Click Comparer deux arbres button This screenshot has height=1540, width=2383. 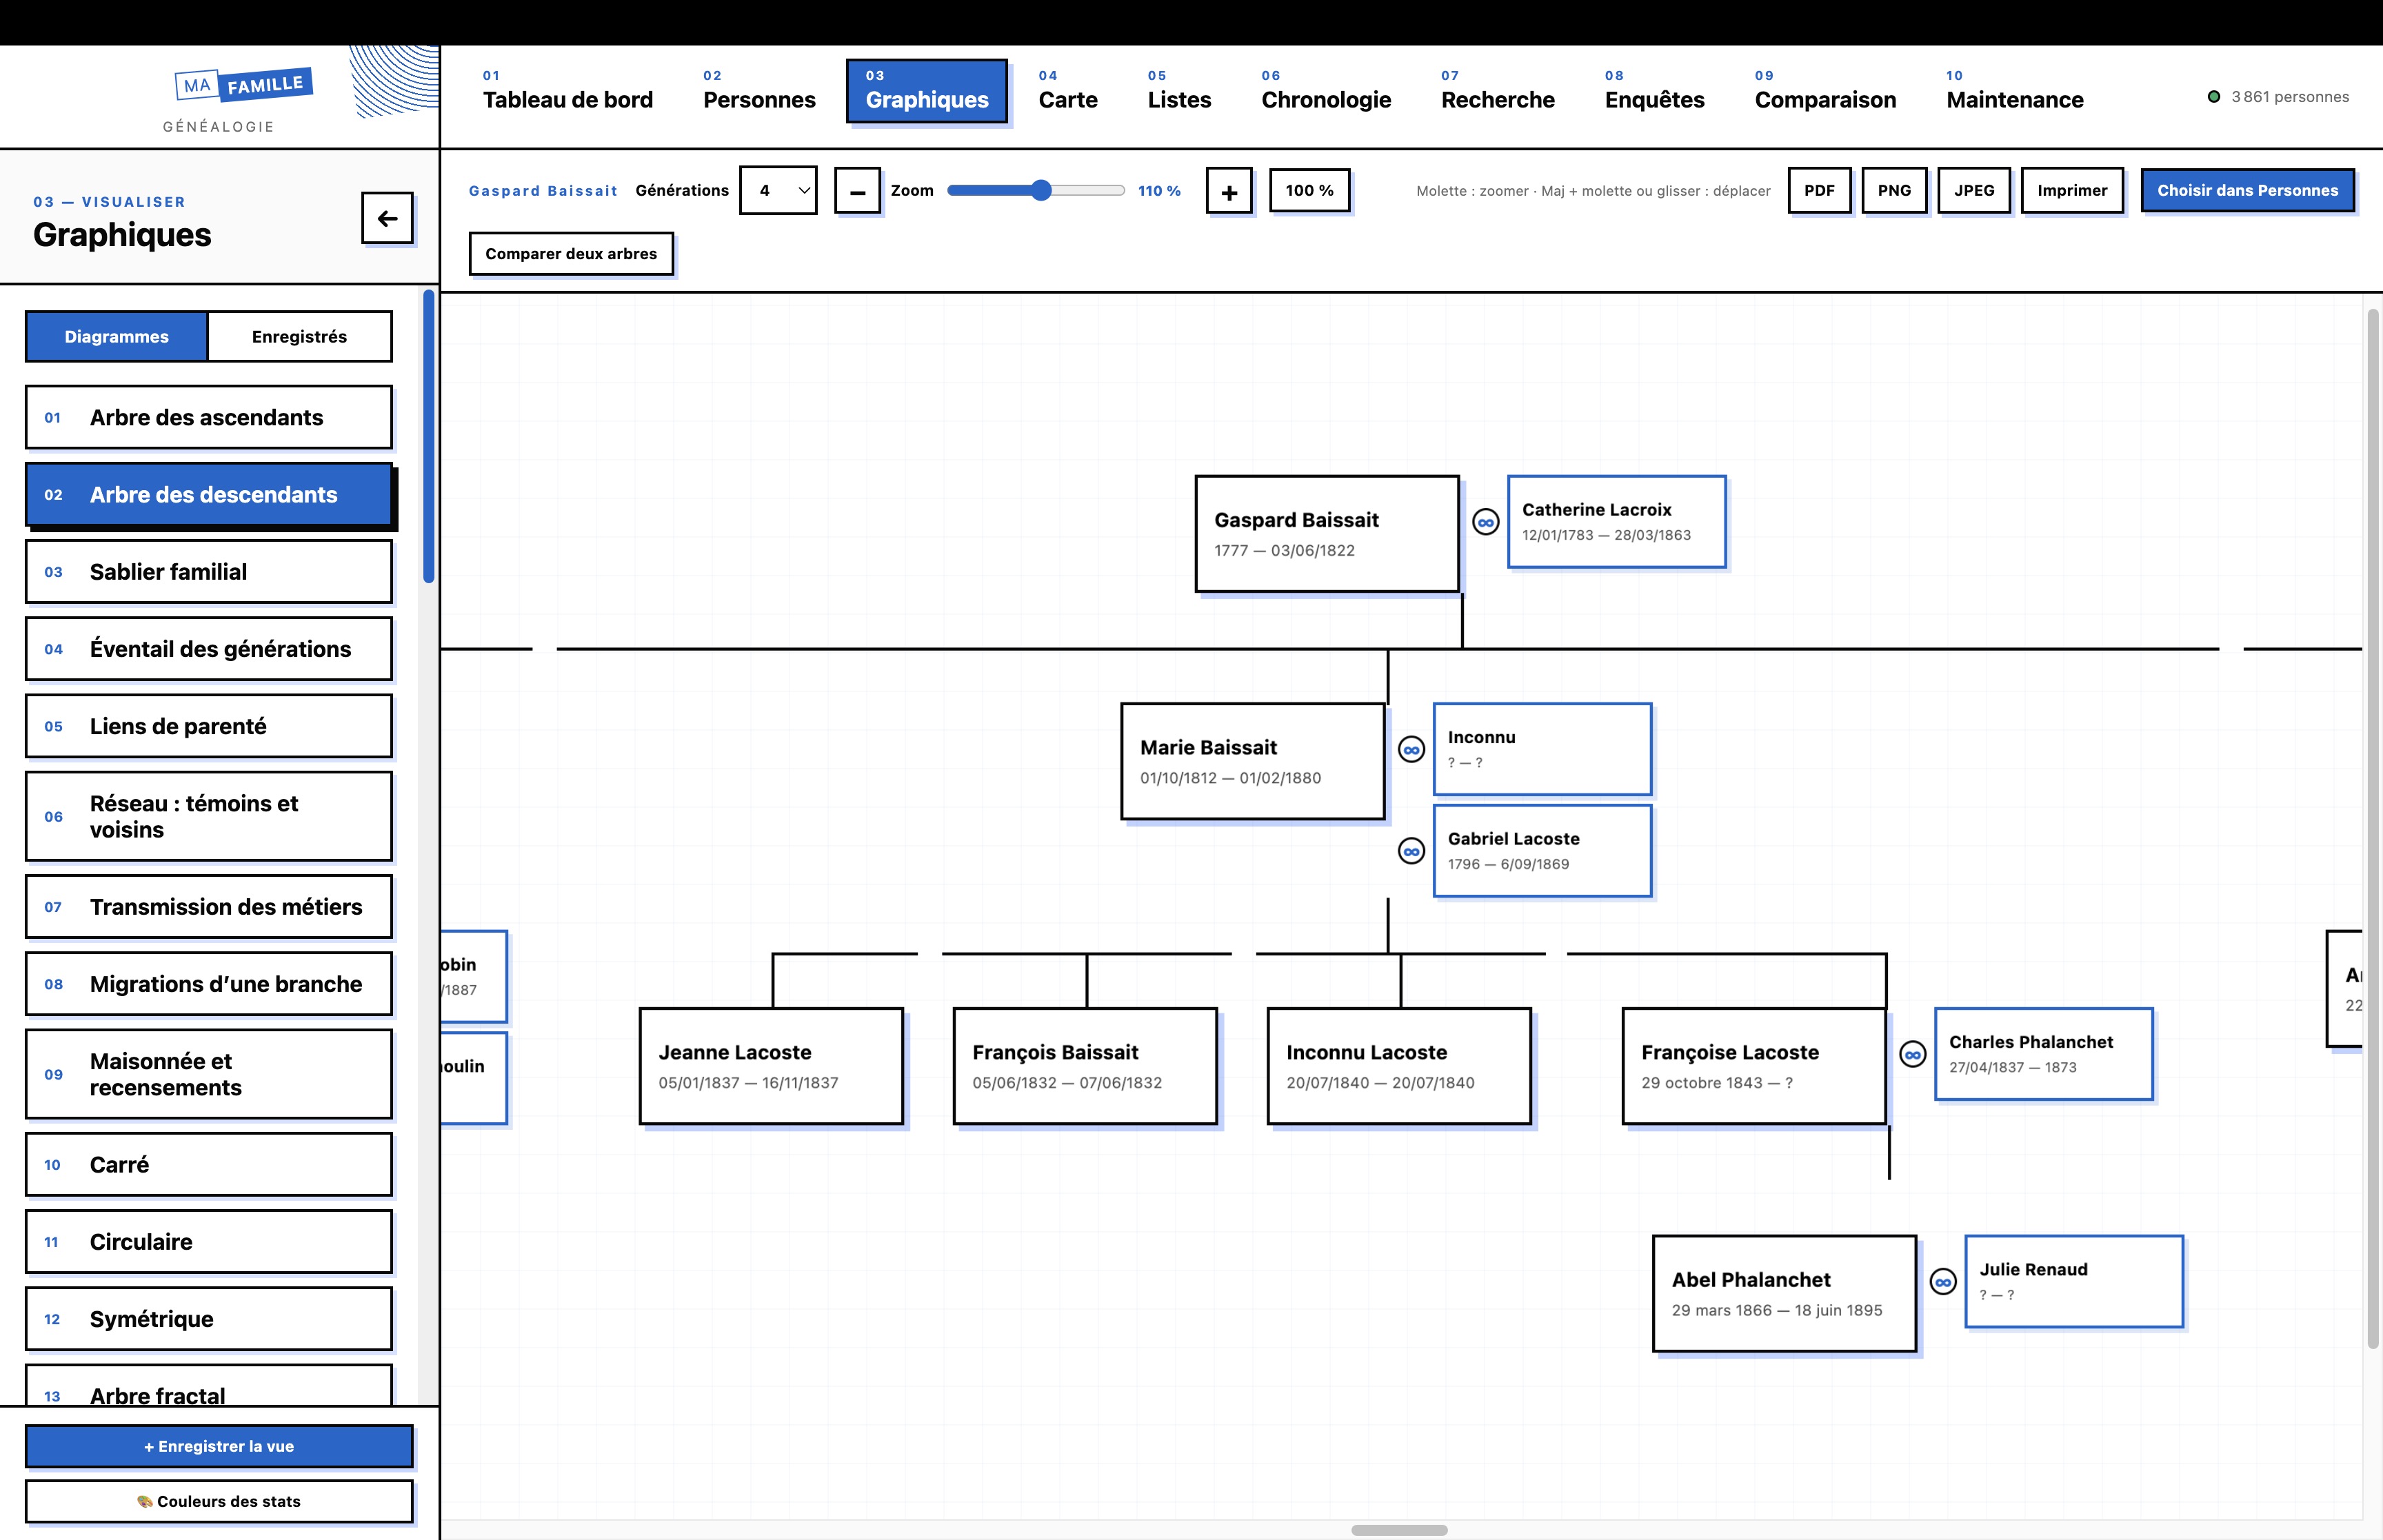[x=571, y=254]
